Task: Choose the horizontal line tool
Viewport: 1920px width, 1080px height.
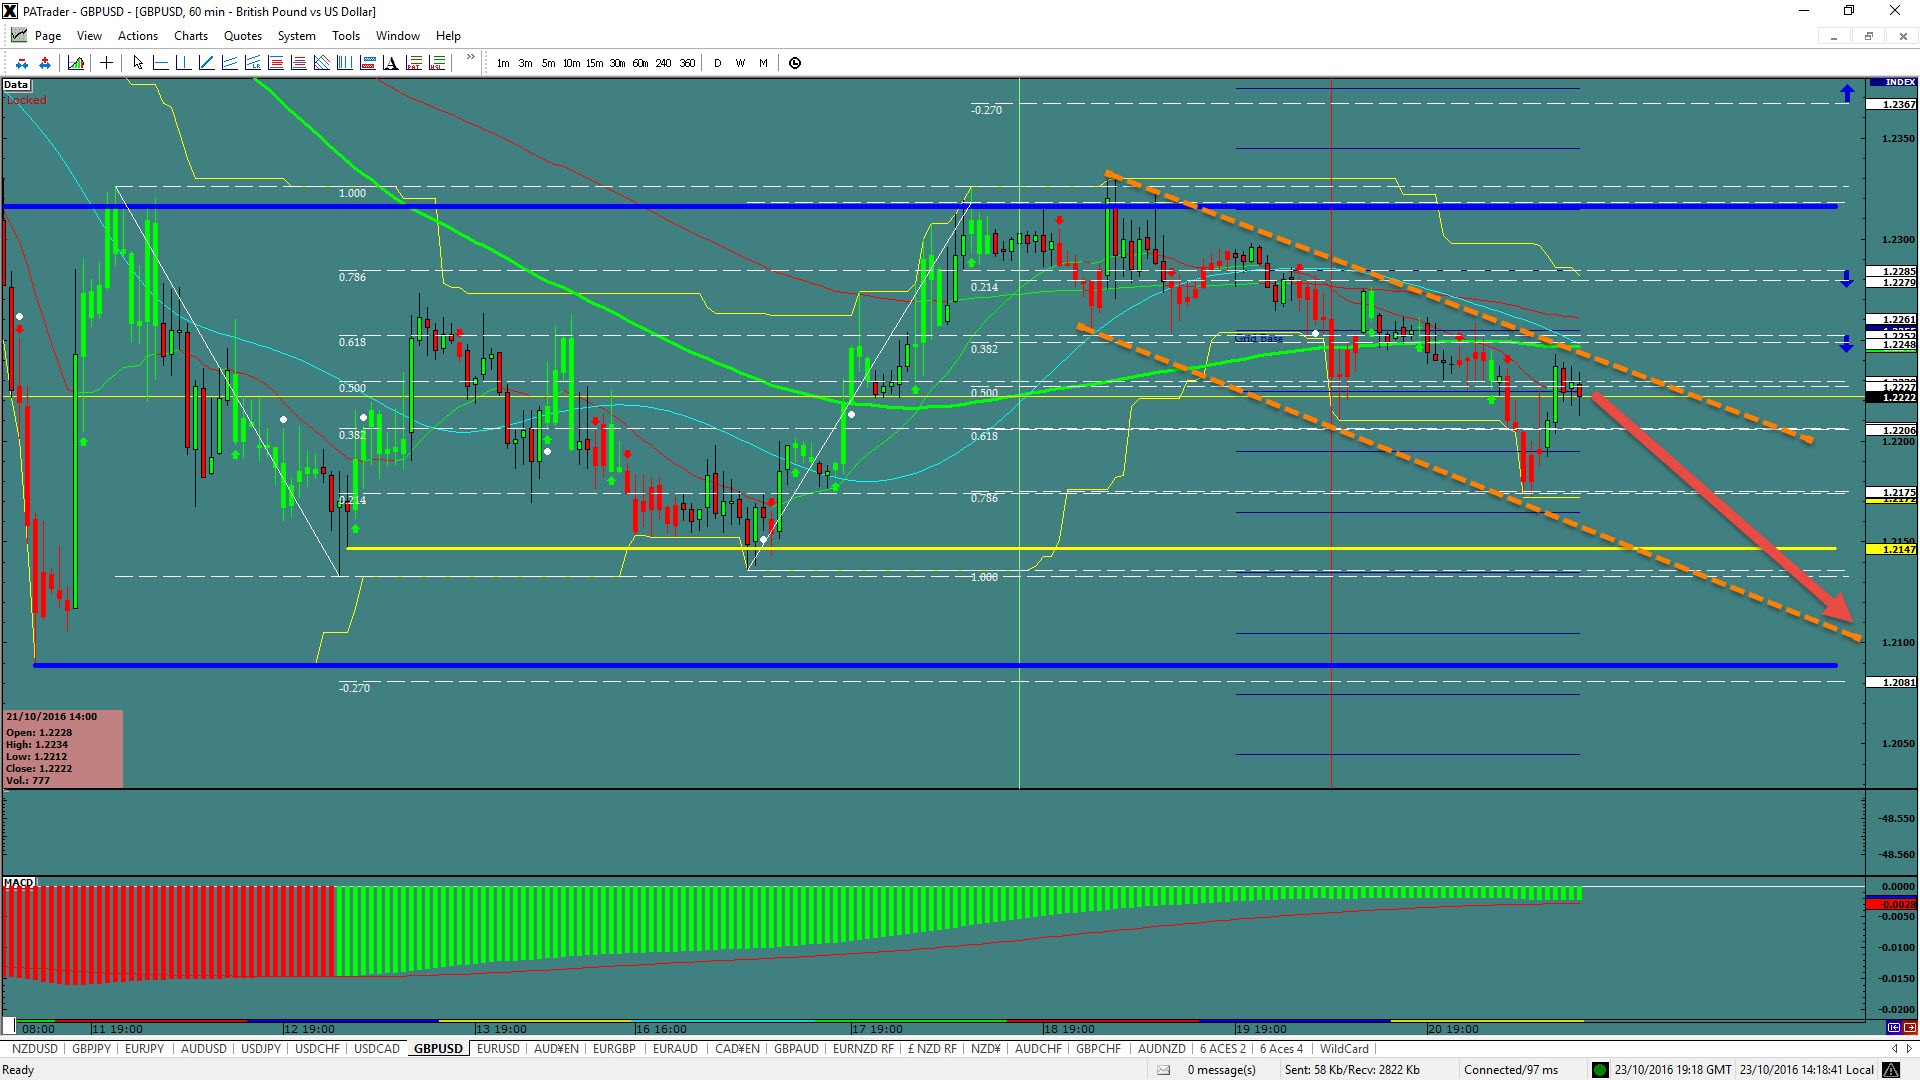Action: pyautogui.click(x=160, y=63)
